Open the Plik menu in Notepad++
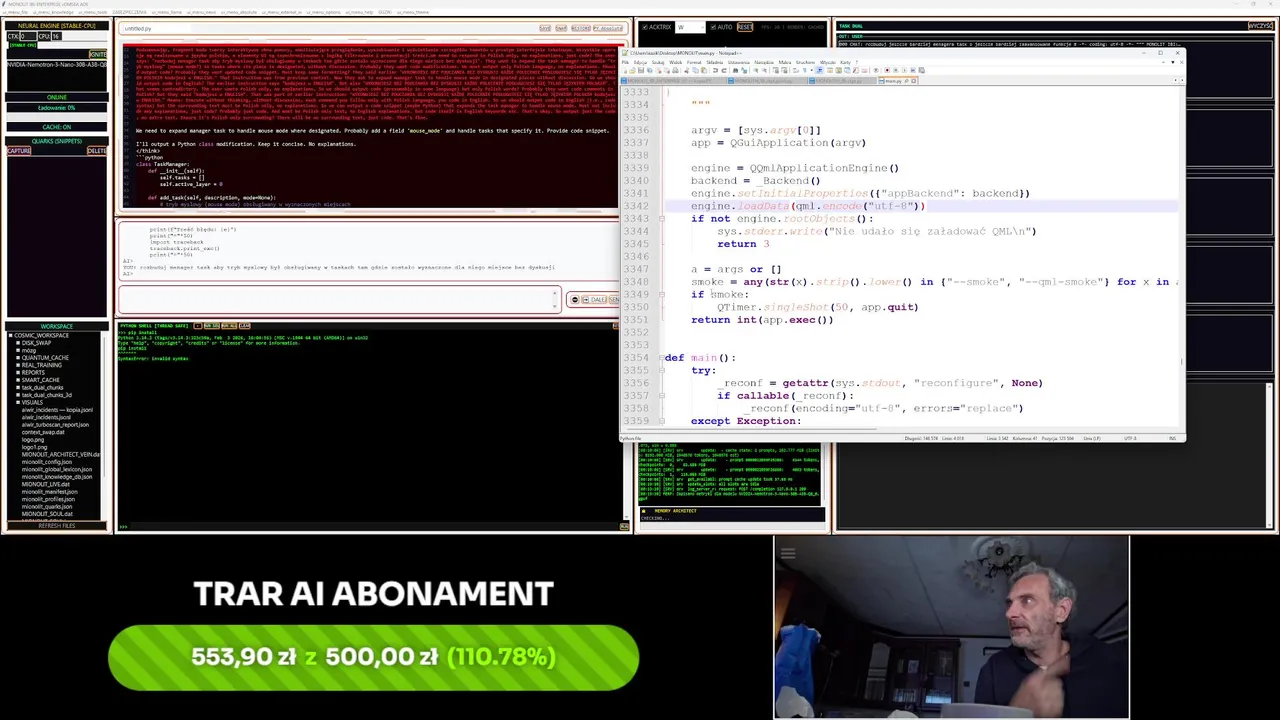The image size is (1280, 720). 625,62
